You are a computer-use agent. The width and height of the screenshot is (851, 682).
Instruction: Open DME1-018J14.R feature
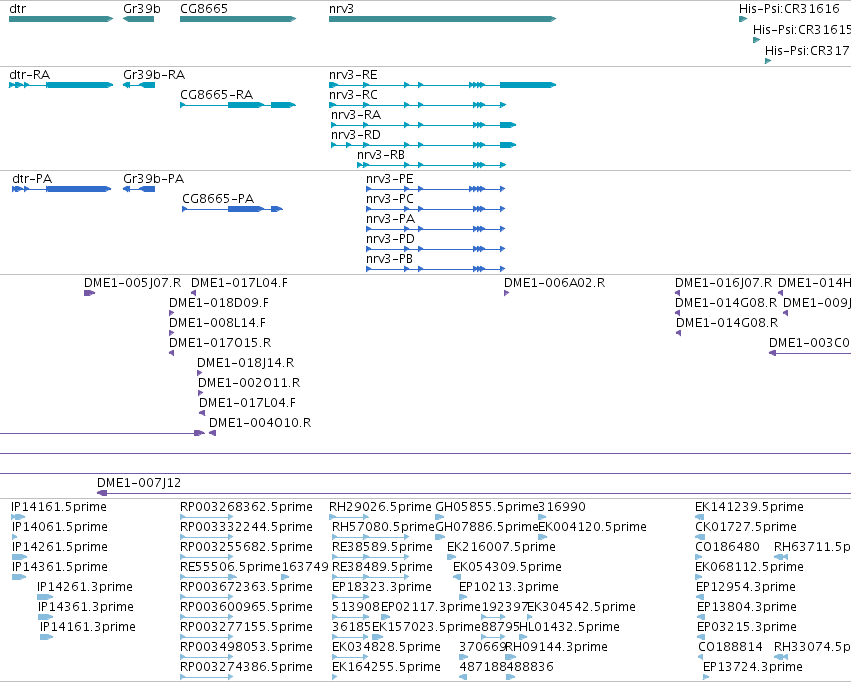pyautogui.click(x=199, y=373)
